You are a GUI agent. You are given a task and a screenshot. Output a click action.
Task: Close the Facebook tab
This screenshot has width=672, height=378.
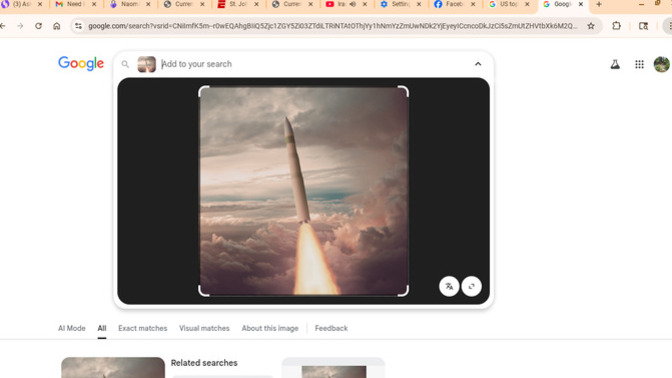(473, 4)
